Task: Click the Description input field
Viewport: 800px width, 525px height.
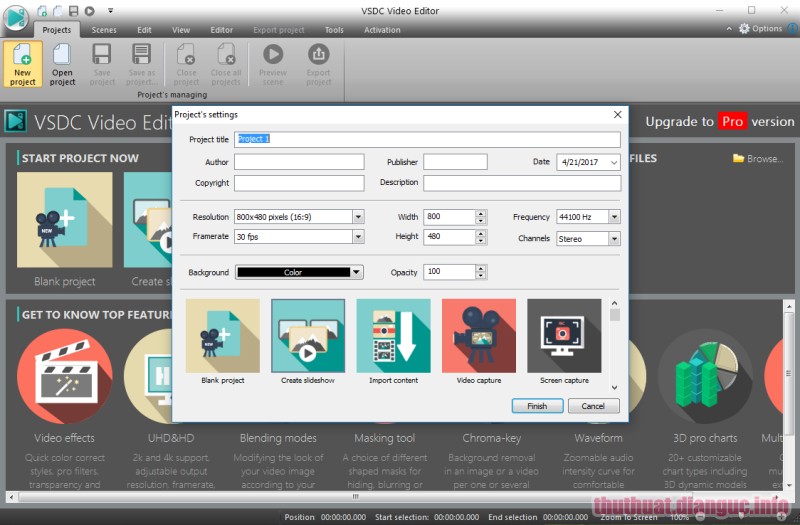Action: point(522,183)
